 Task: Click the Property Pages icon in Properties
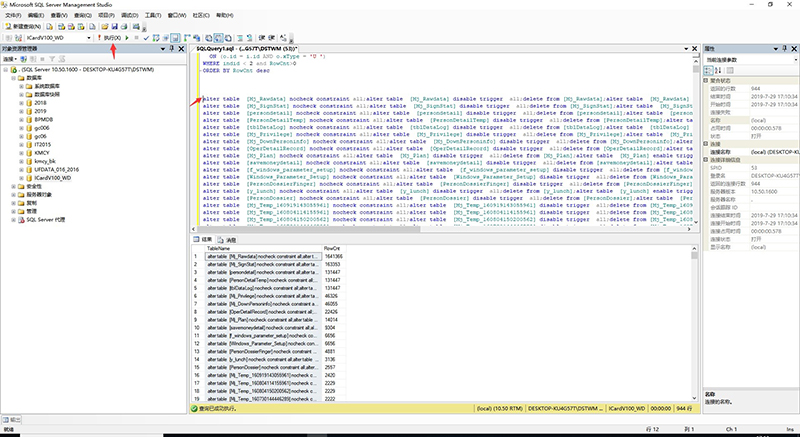pos(730,70)
